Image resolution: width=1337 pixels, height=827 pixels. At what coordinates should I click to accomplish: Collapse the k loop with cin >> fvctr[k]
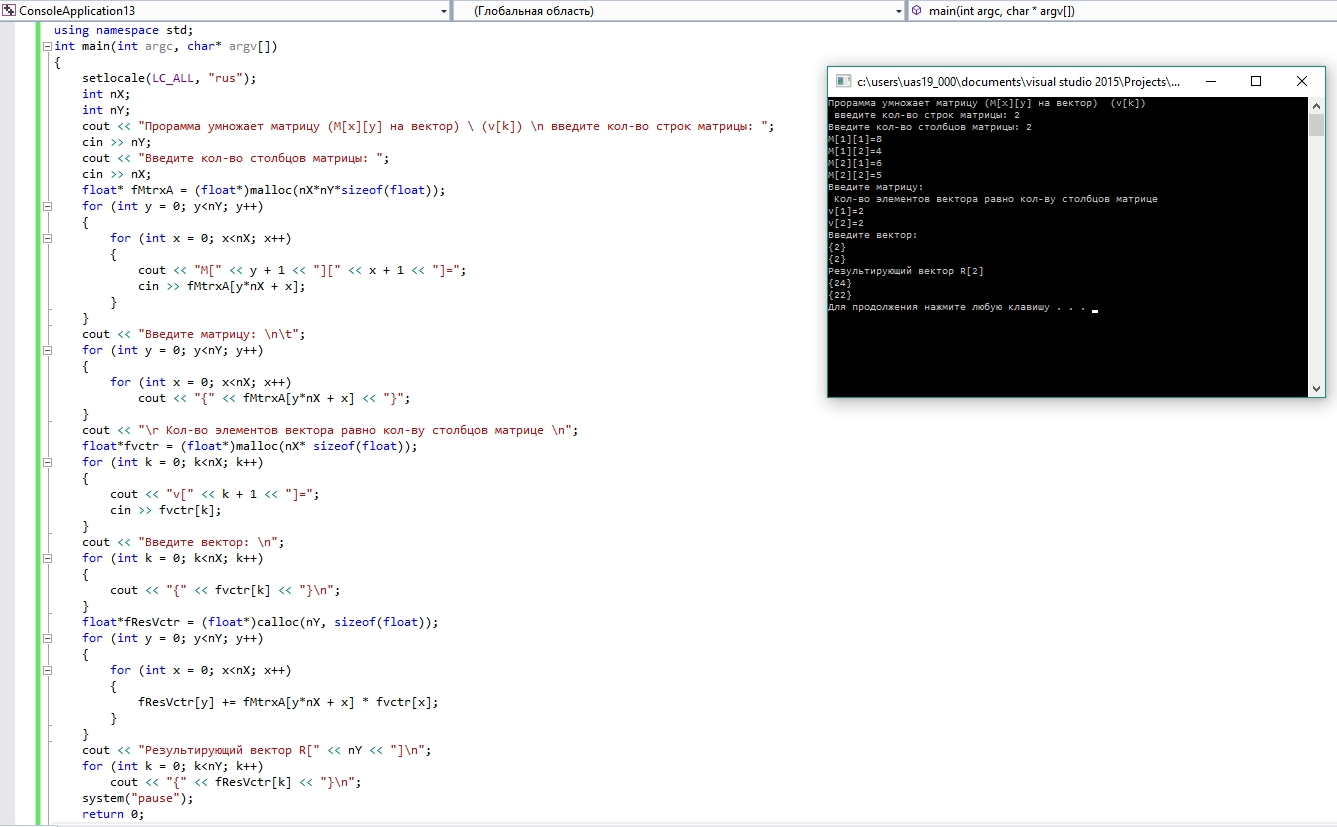(x=47, y=462)
